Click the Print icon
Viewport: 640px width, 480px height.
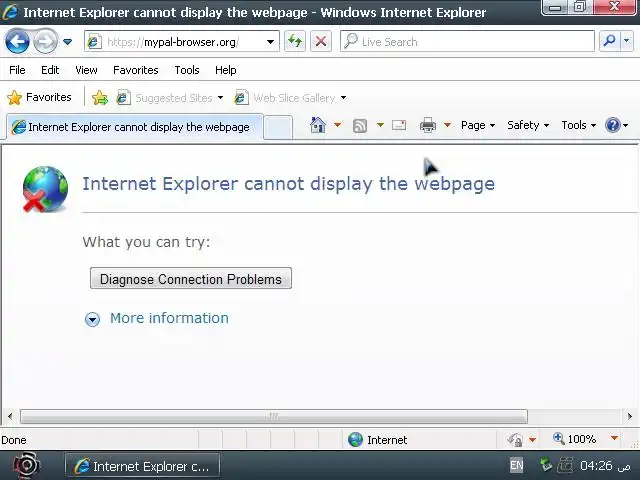(x=428, y=125)
